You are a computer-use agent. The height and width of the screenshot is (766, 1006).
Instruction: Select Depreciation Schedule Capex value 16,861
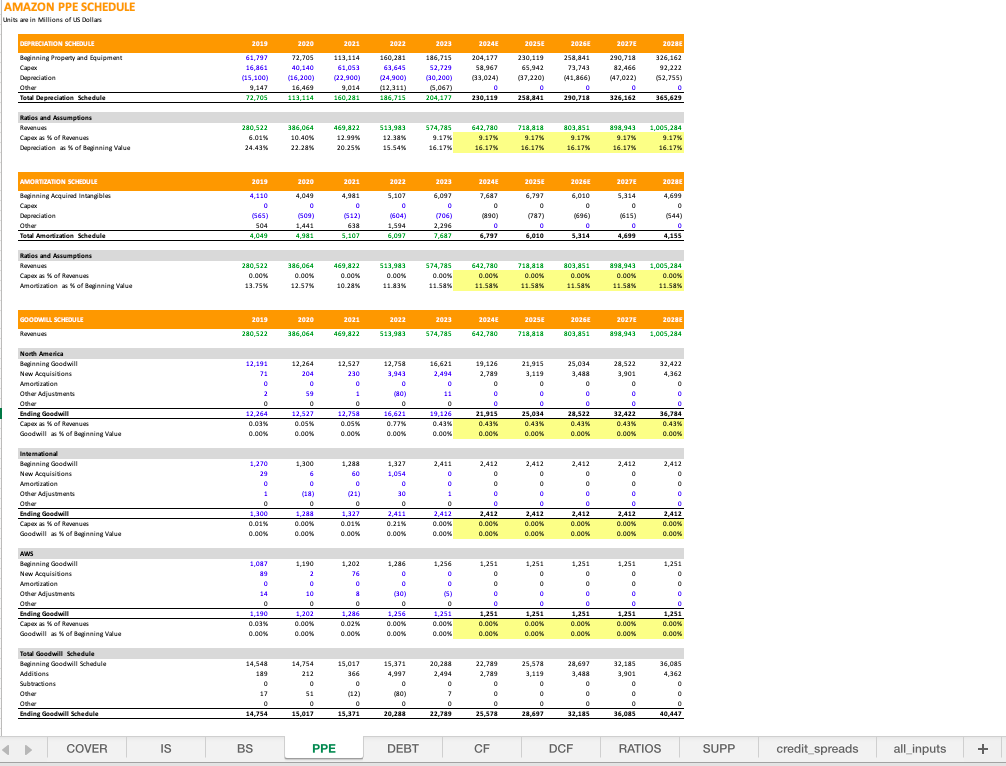point(257,67)
